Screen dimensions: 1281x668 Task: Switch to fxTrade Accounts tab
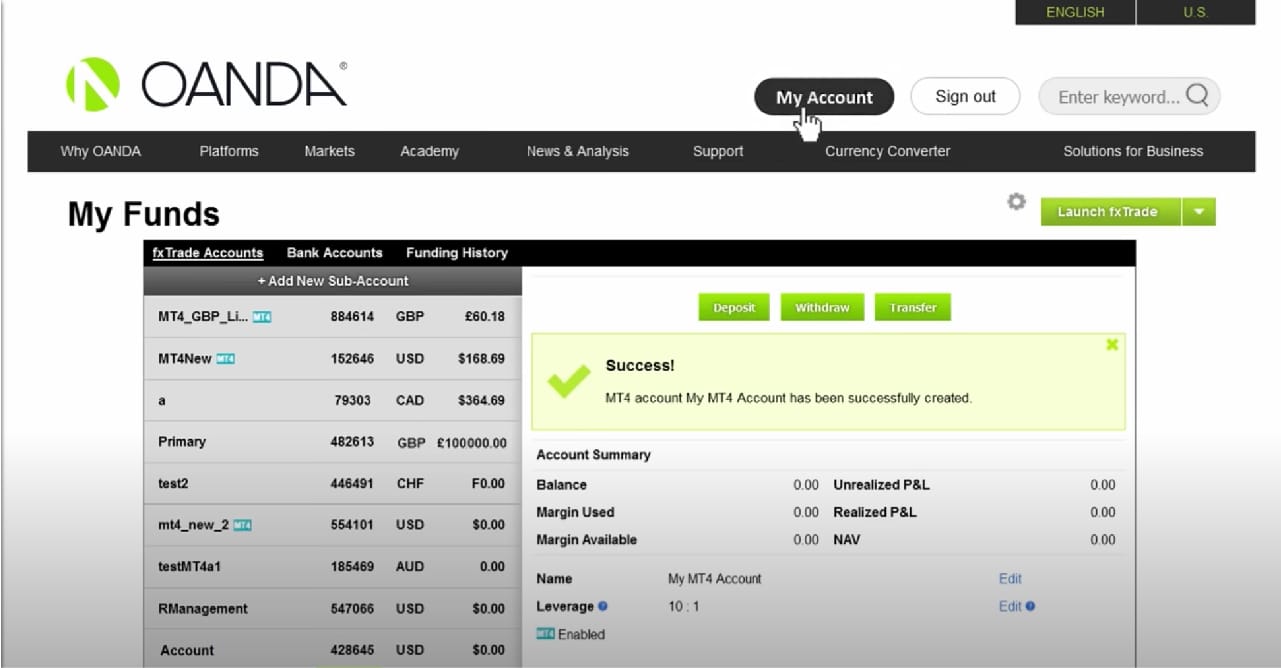coord(208,253)
